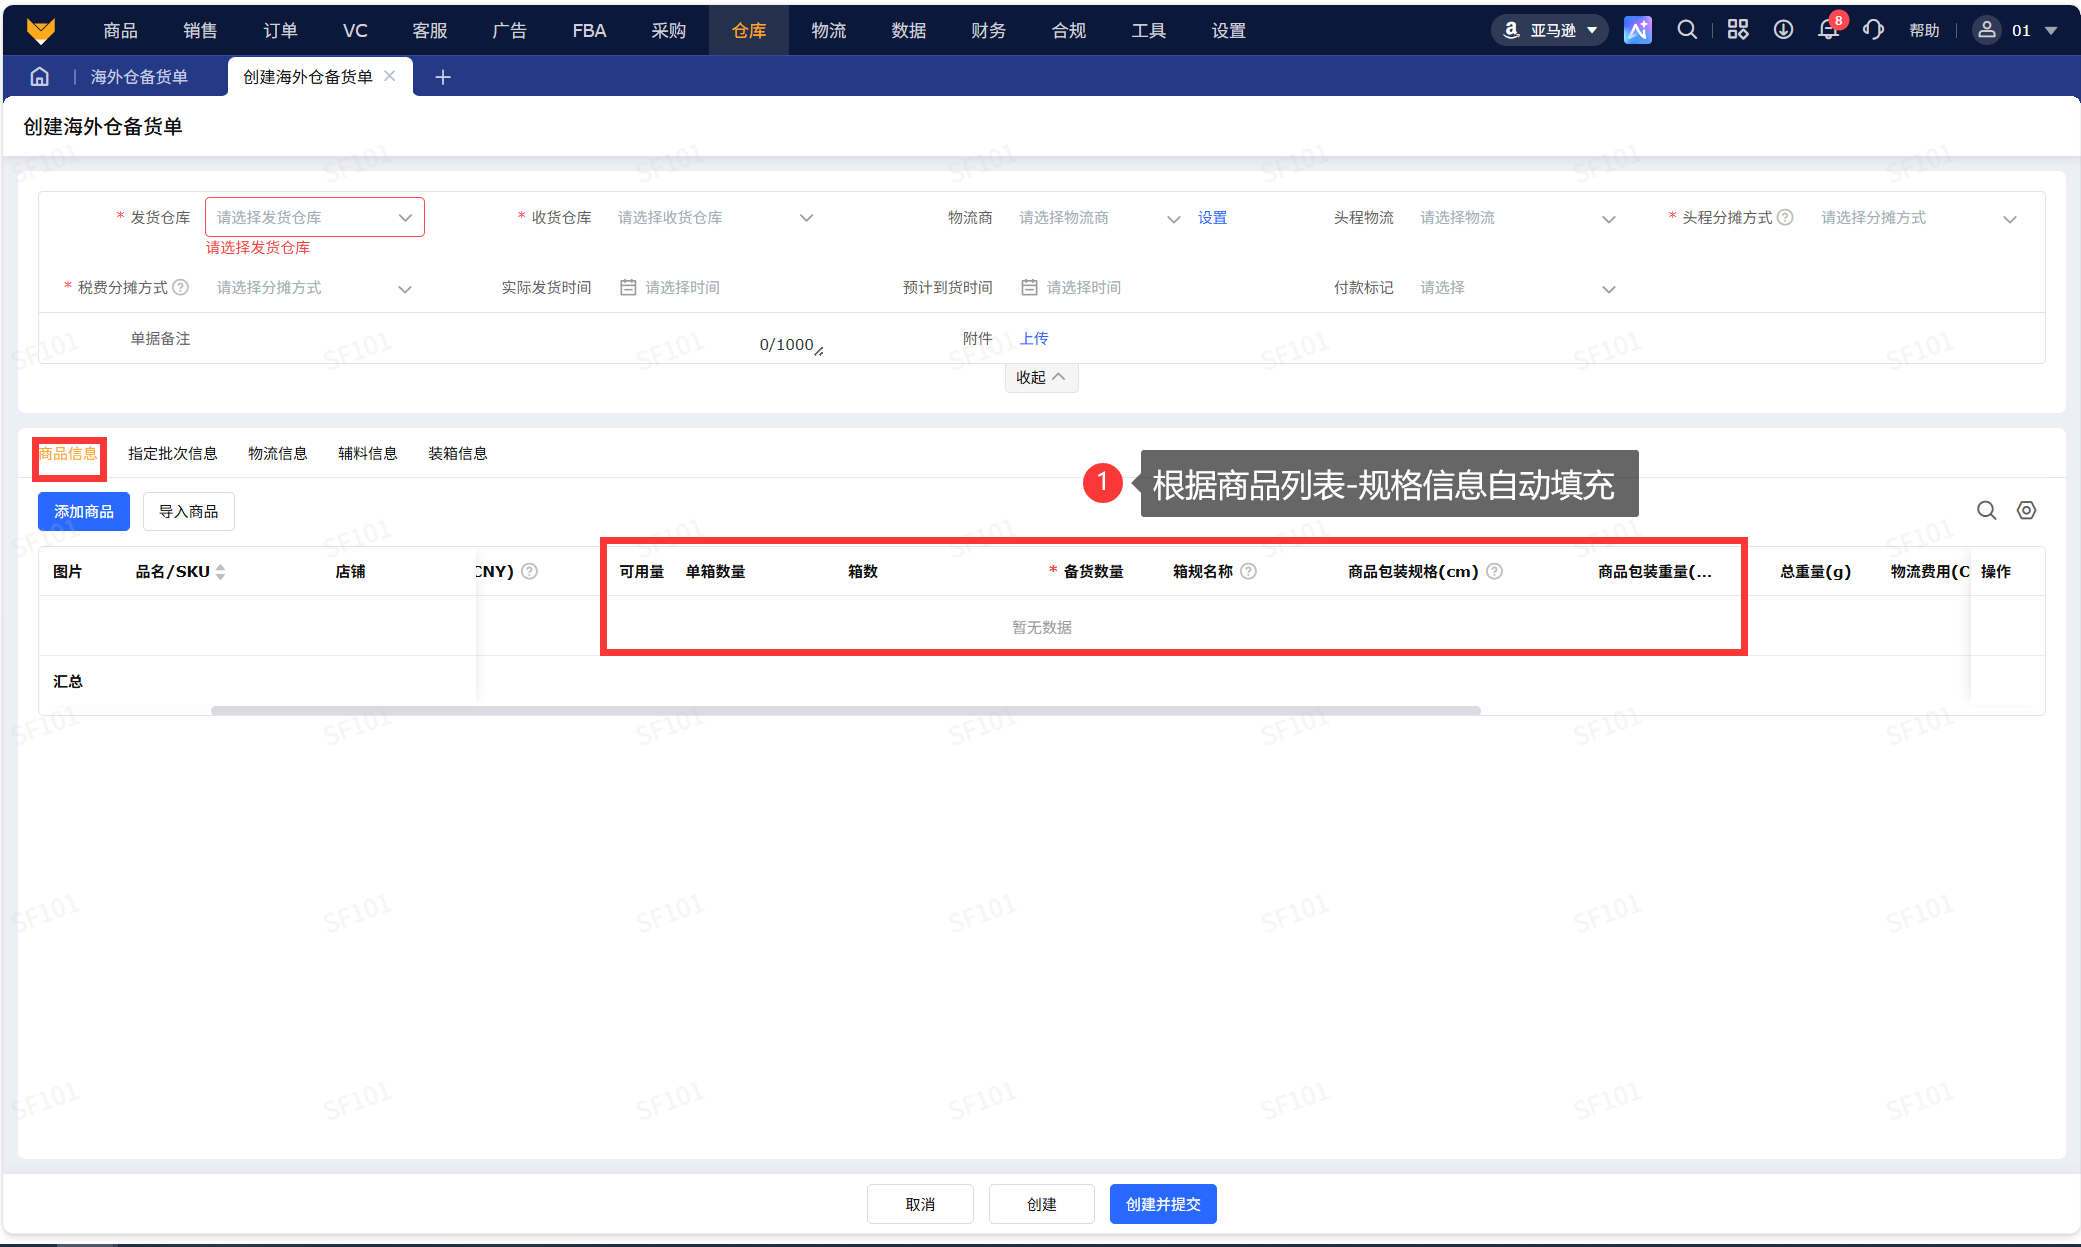
Task: Click the orange fox logo icon
Action: pyautogui.click(x=40, y=30)
